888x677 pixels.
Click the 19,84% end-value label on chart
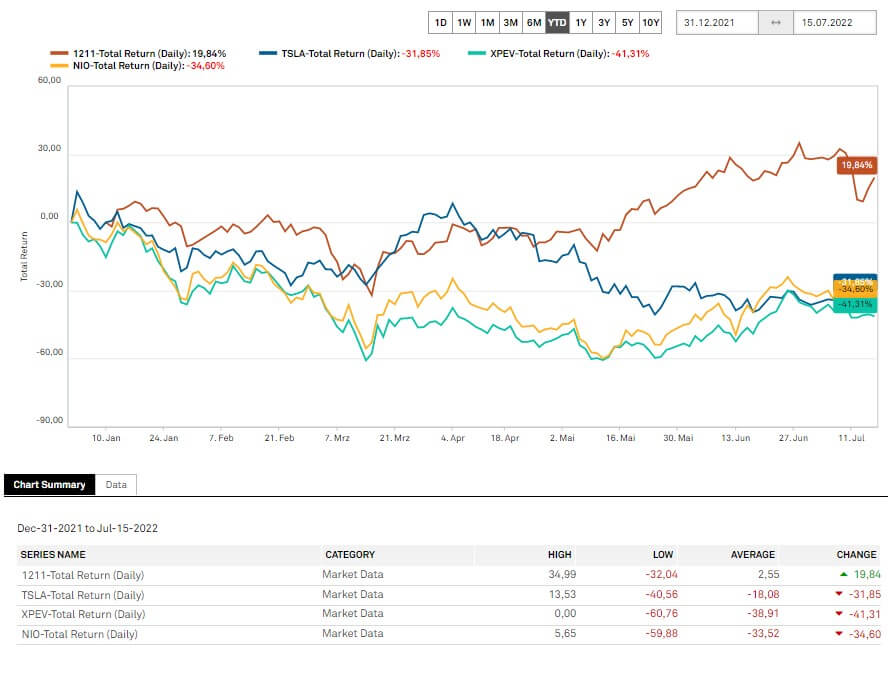[857, 164]
